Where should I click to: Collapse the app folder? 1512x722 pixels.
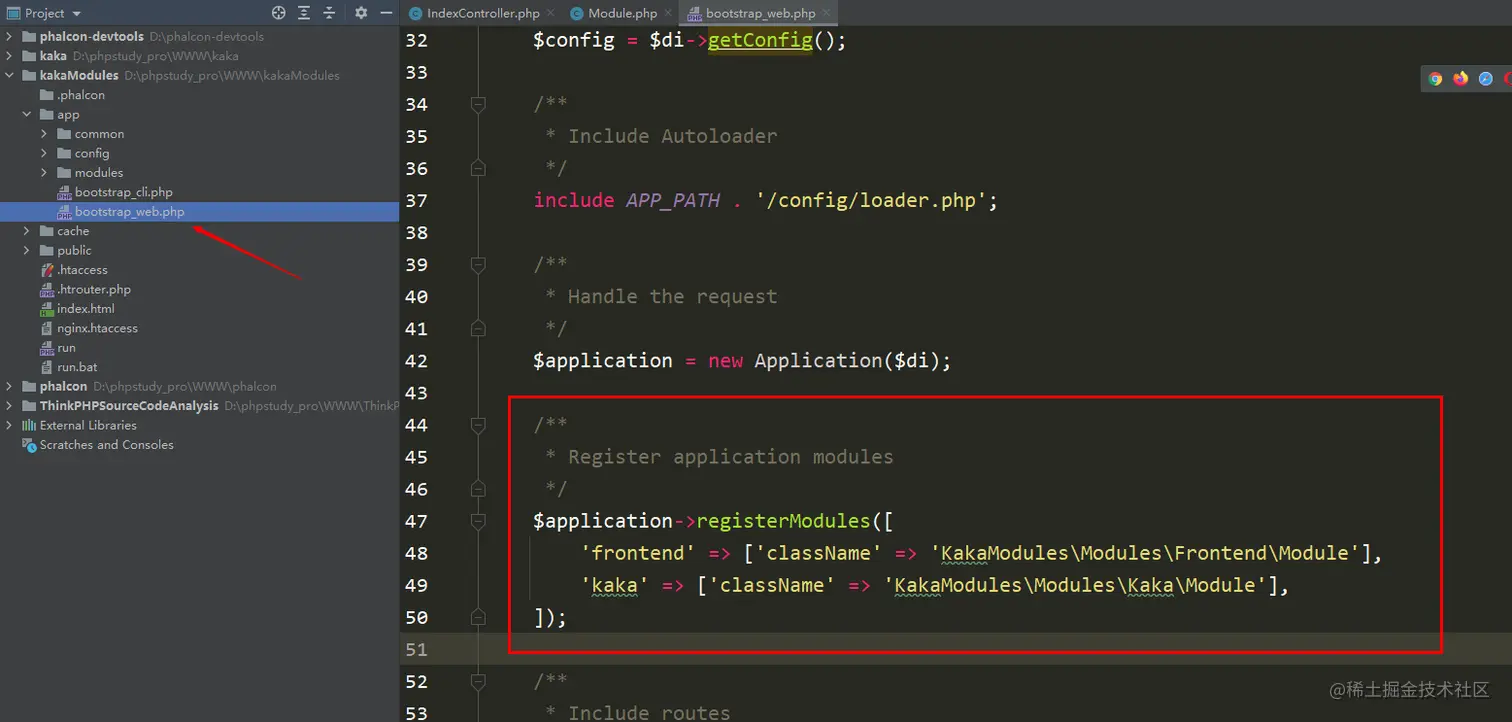pos(27,115)
